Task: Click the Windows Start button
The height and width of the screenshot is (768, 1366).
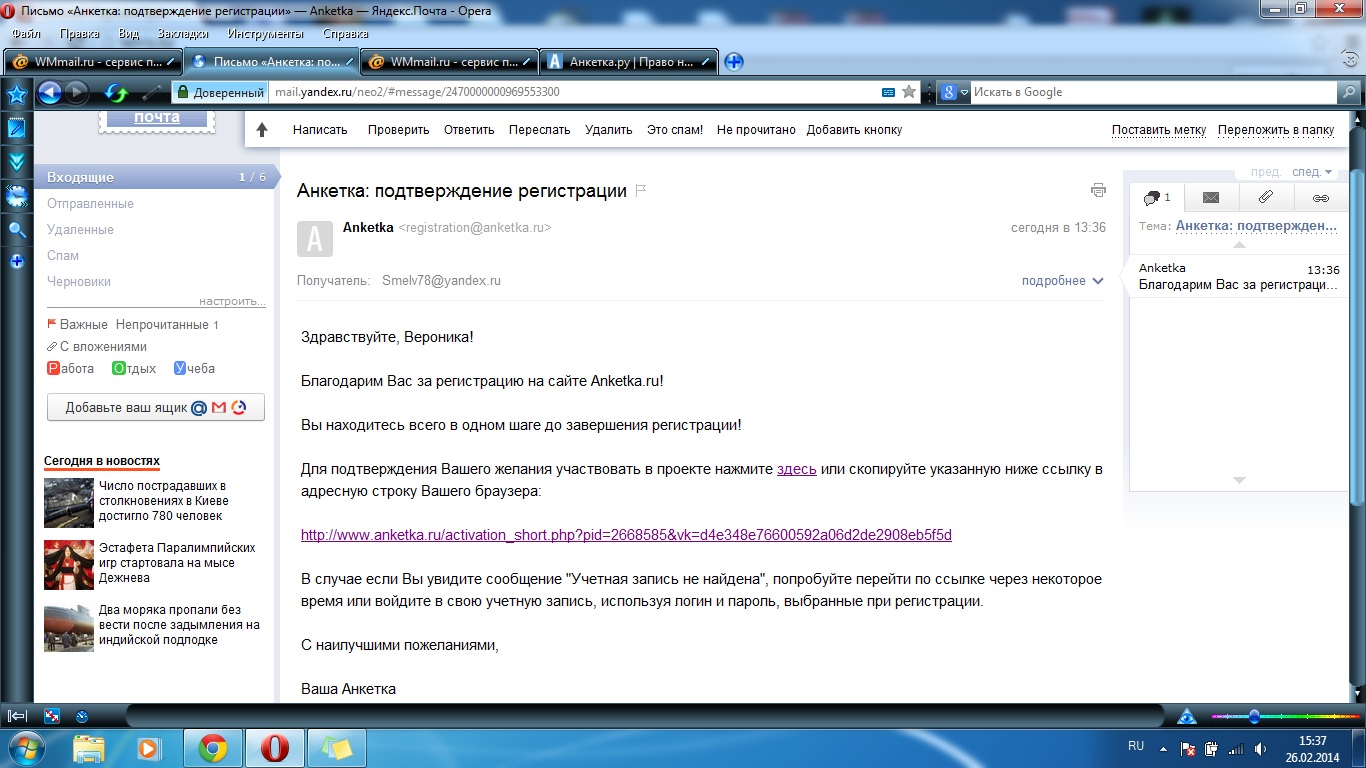Action: point(27,748)
